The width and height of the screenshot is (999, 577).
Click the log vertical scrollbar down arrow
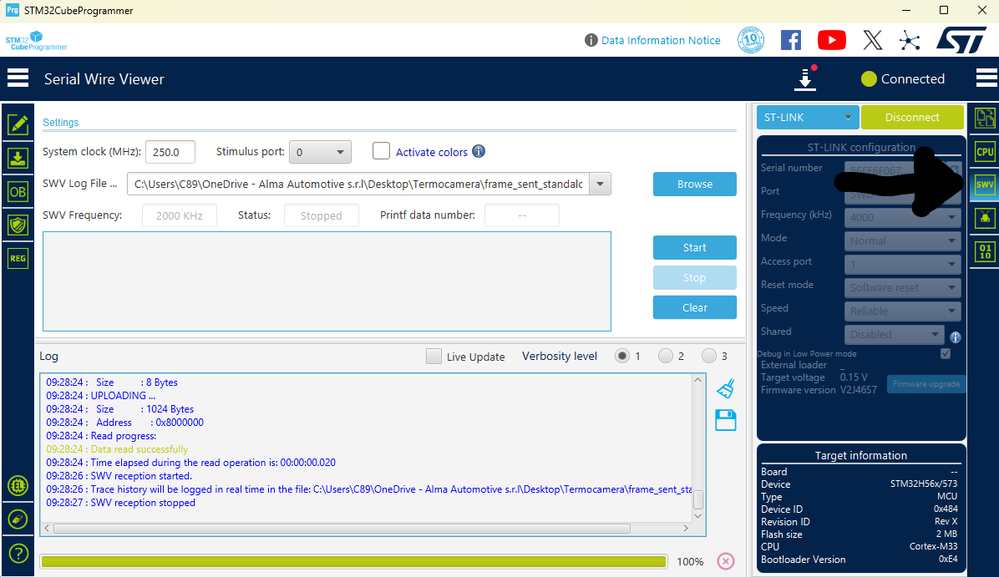point(698,516)
